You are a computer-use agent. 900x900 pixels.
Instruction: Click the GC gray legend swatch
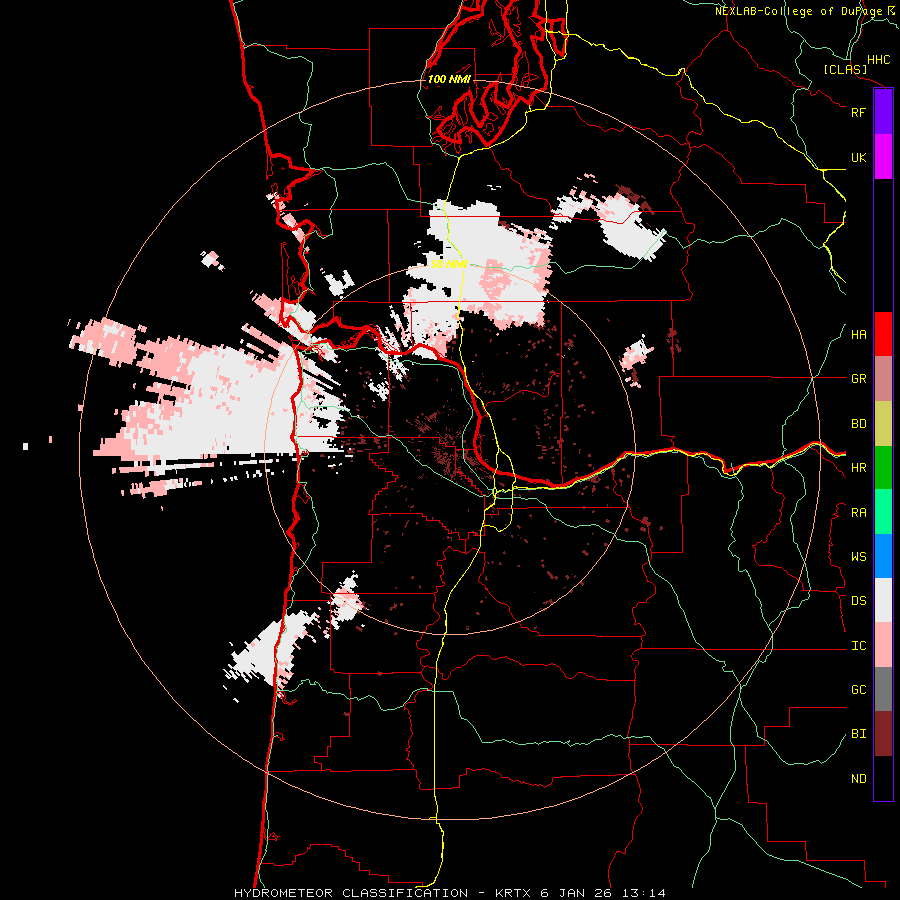tap(883, 689)
